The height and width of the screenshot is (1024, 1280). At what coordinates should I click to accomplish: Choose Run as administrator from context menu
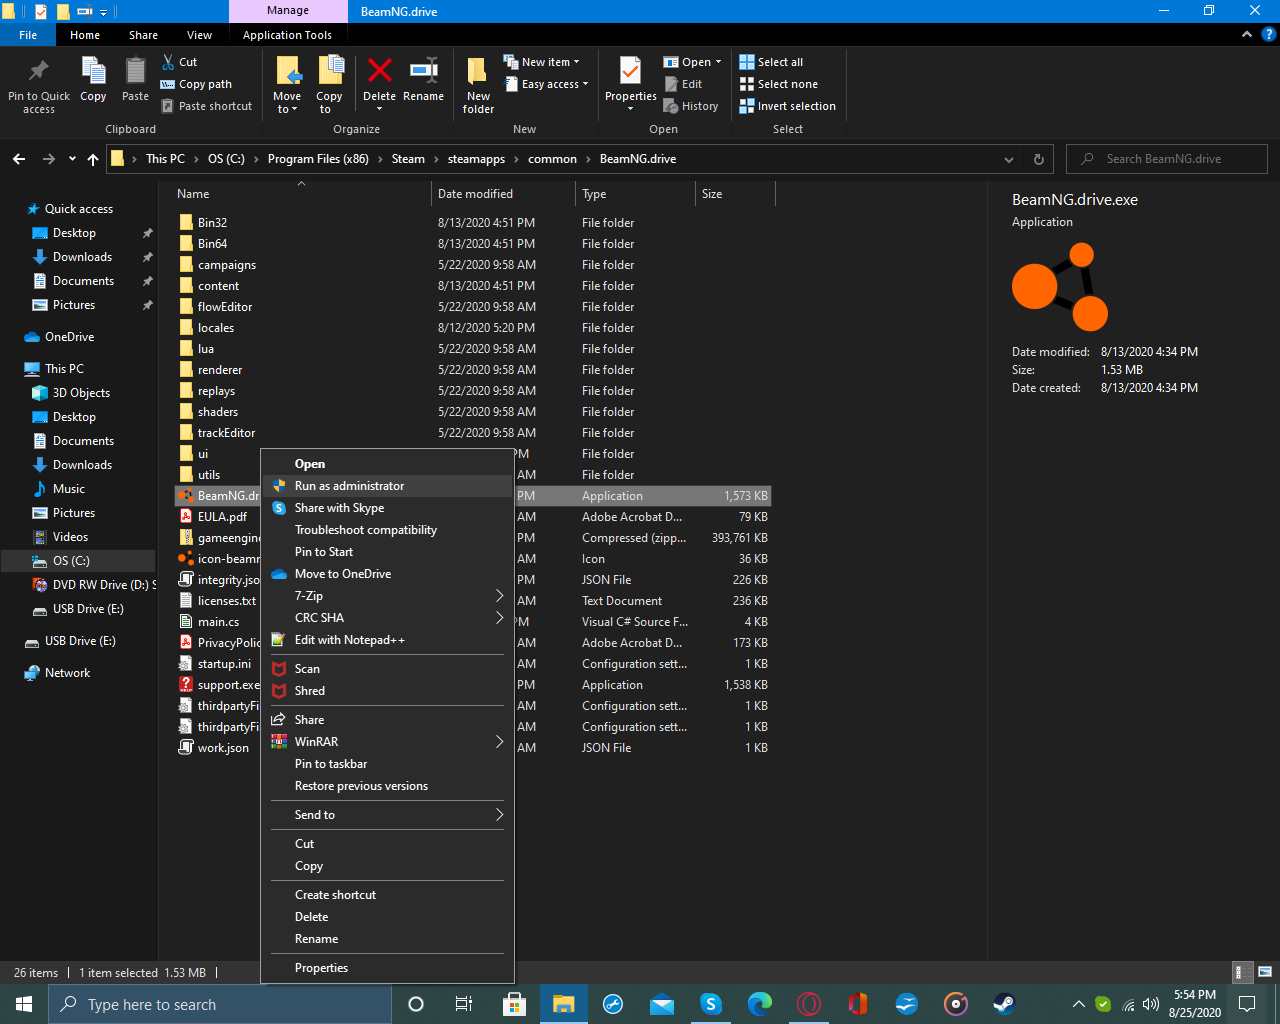click(x=388, y=486)
